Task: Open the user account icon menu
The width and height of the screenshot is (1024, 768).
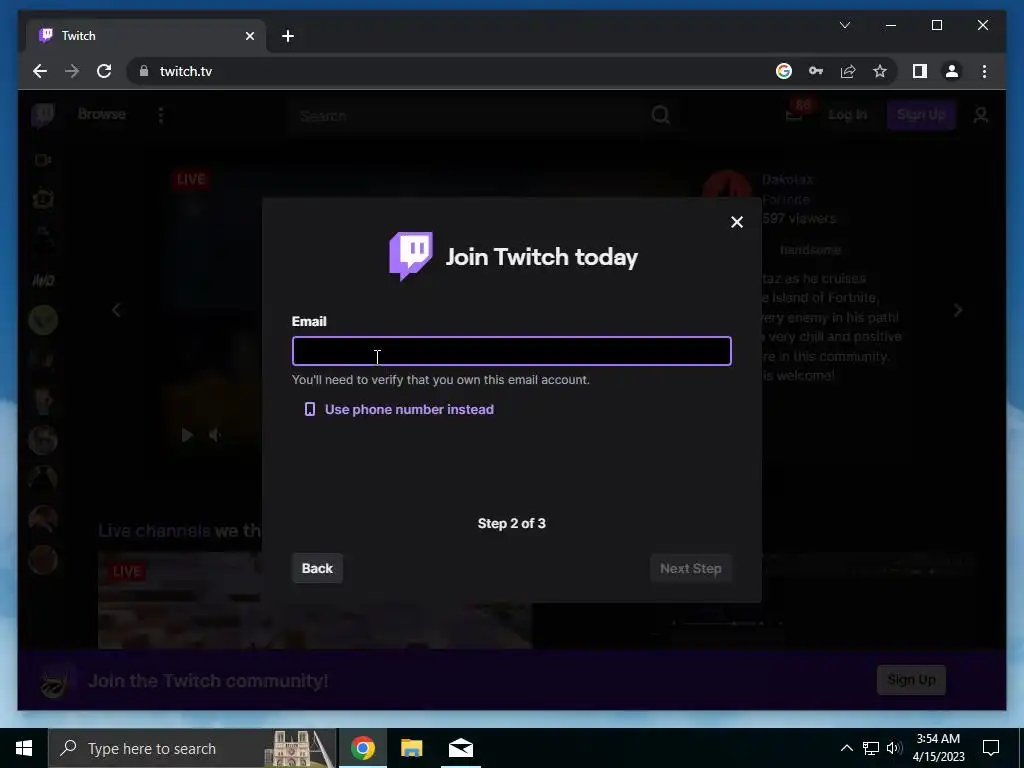Action: click(980, 116)
